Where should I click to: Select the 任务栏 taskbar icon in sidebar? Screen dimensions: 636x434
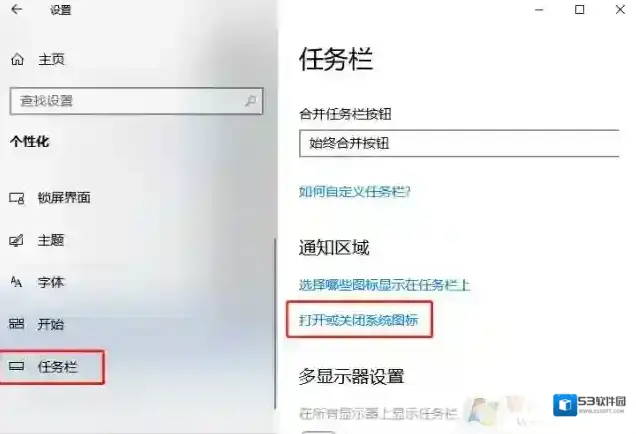(17, 366)
